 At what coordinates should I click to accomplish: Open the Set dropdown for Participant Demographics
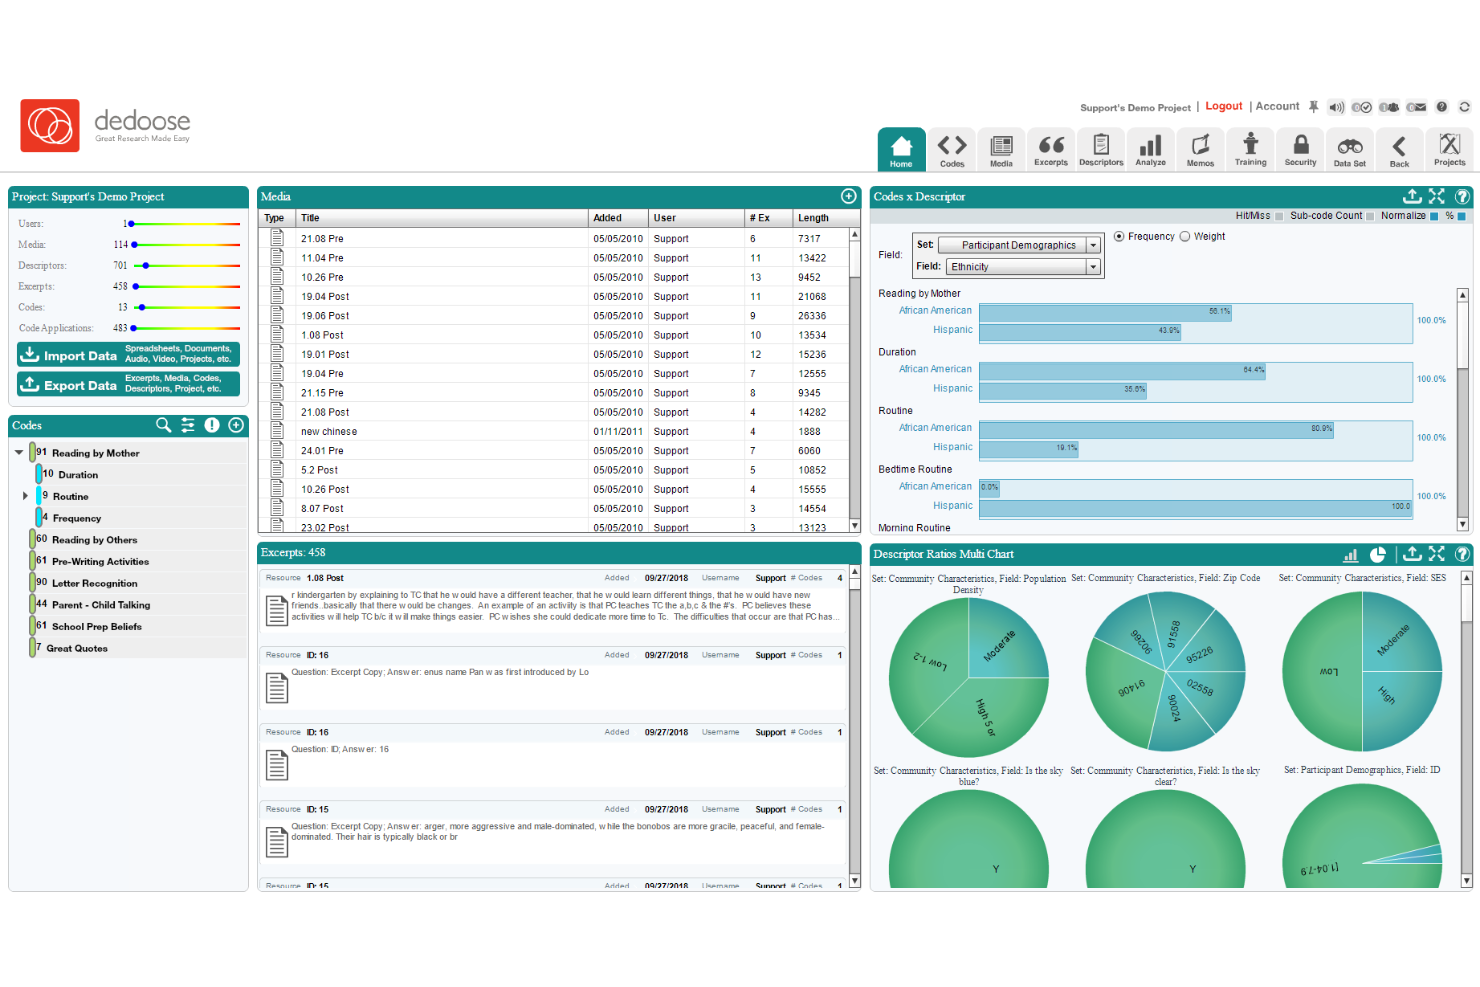coord(1019,245)
